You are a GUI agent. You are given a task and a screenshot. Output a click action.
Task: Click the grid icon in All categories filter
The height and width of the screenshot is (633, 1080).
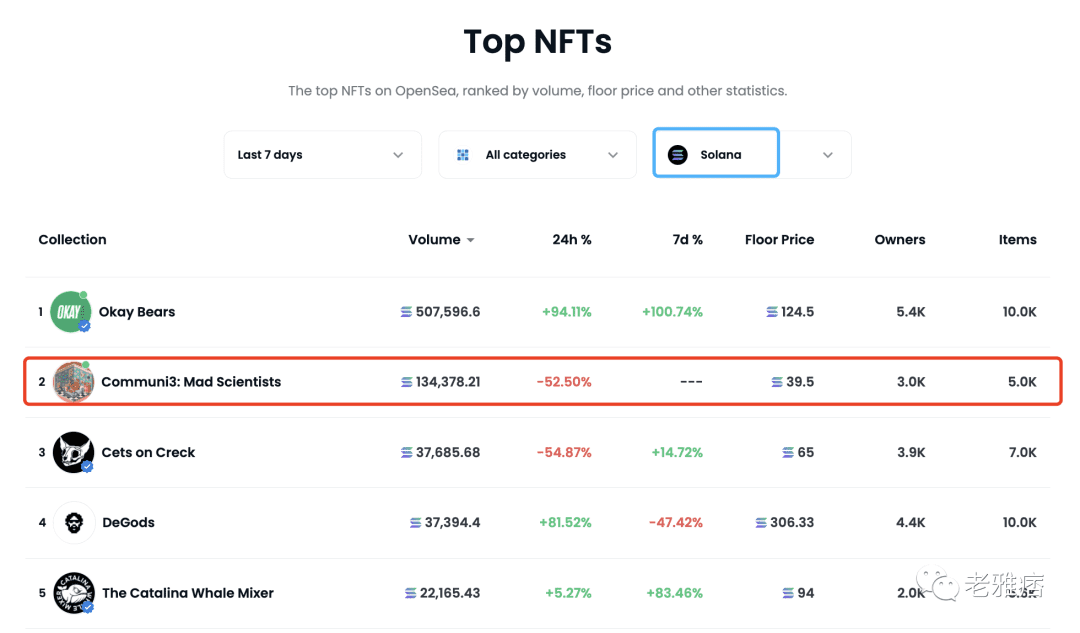(x=463, y=155)
